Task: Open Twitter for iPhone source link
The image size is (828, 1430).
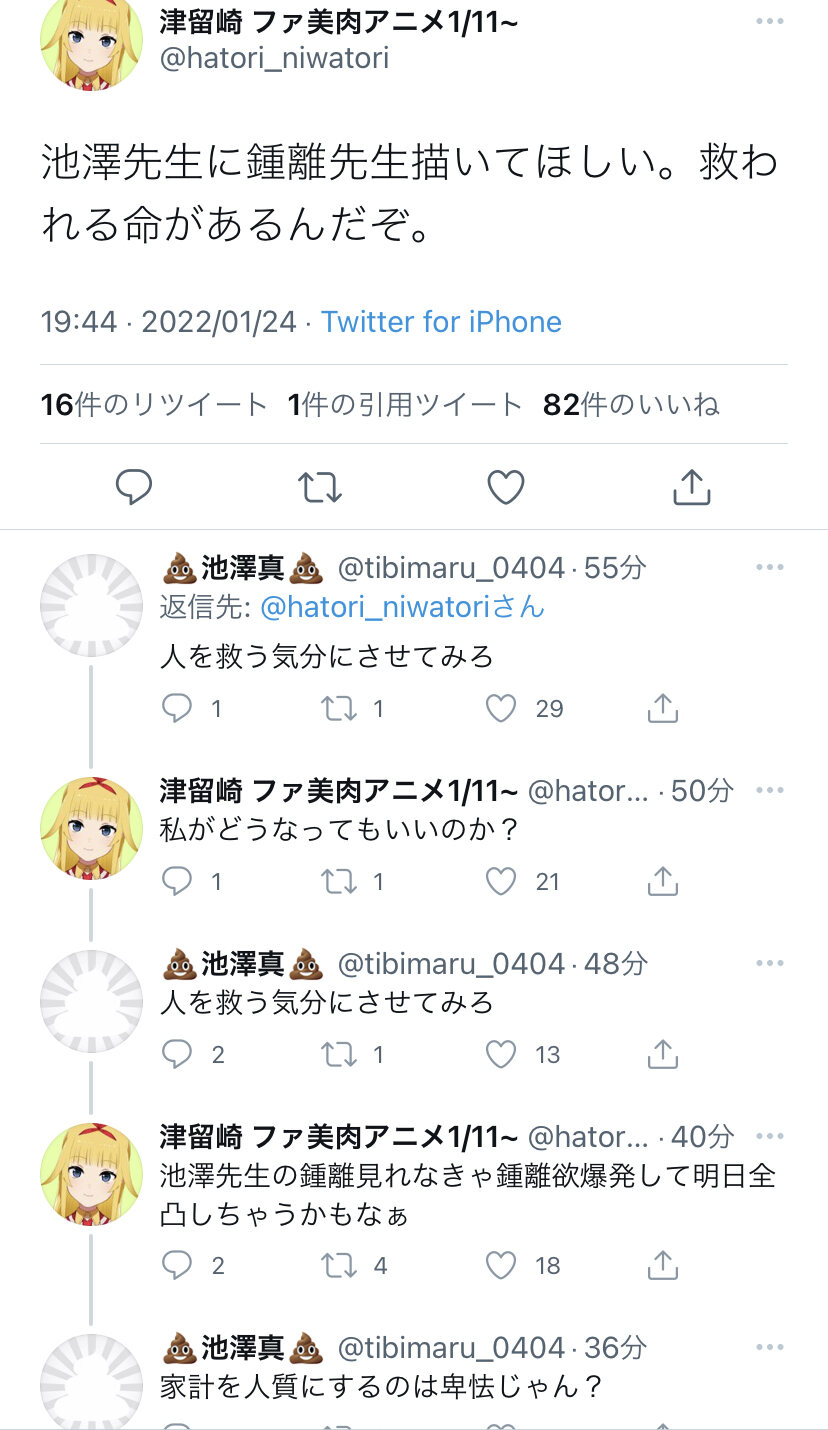Action: pyautogui.click(x=441, y=322)
